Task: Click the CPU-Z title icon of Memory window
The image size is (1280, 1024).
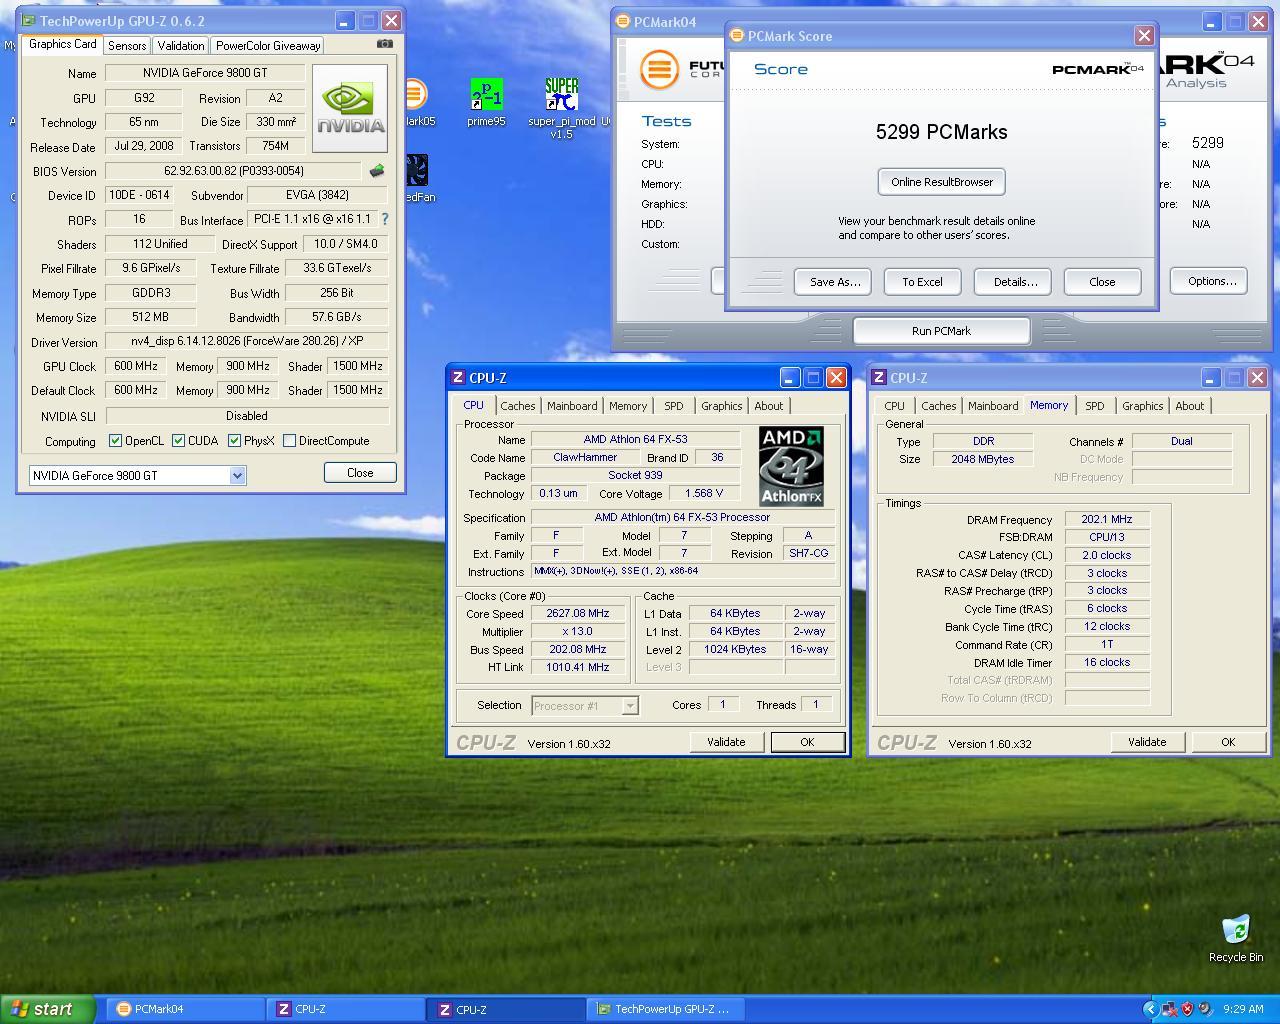Action: 879,377
